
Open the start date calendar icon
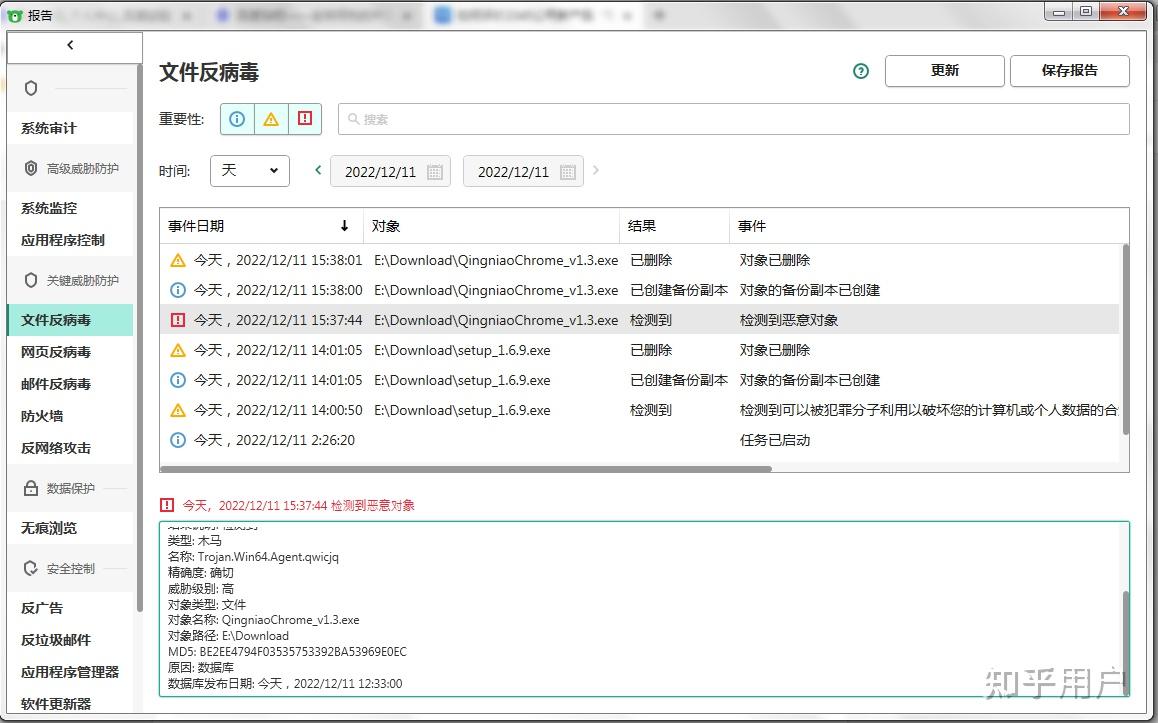[434, 171]
